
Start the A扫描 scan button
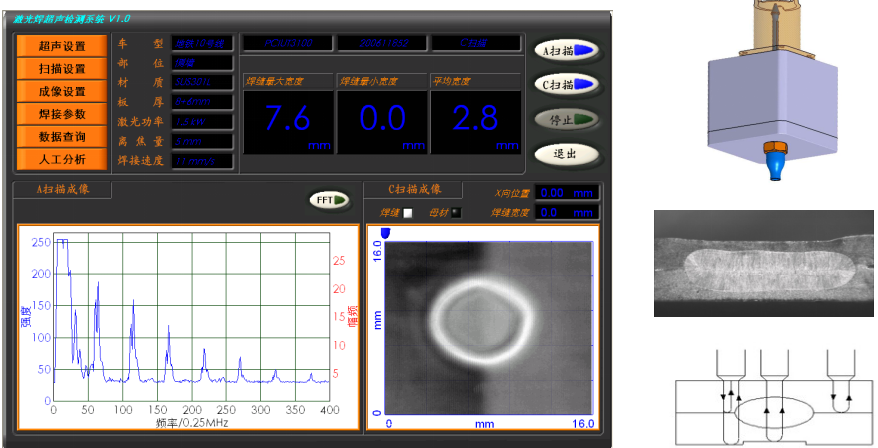coord(566,50)
